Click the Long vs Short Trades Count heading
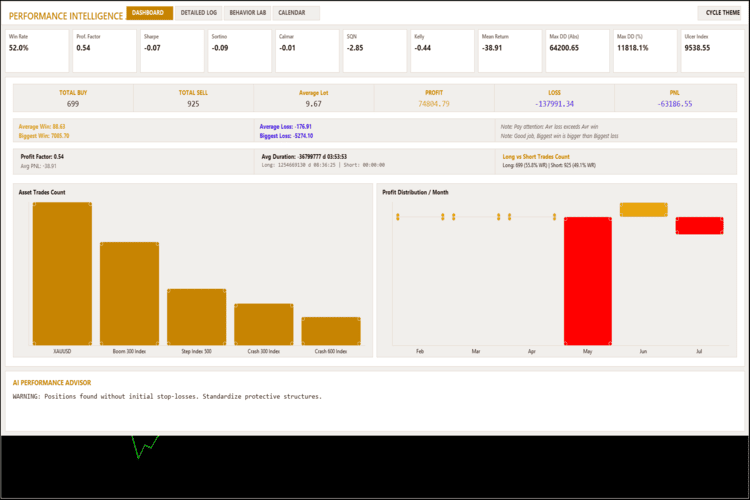The image size is (750, 500). pos(536,156)
